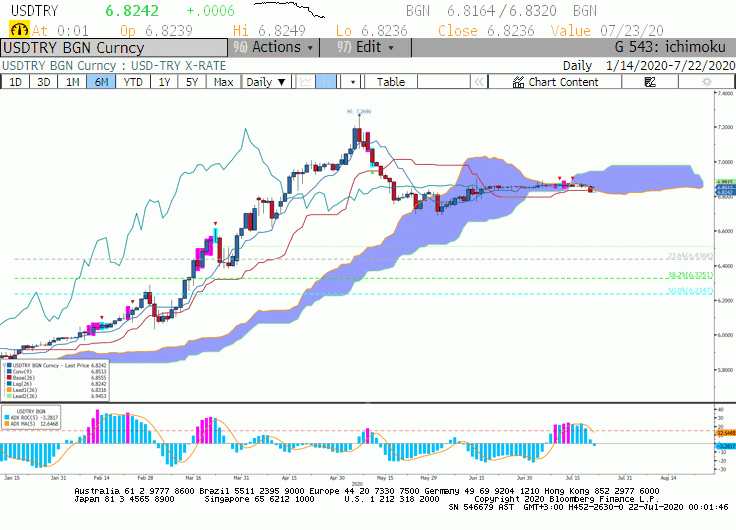Click the Chart Content bar-chart icon
The image size is (736, 530).
(x=518, y=82)
